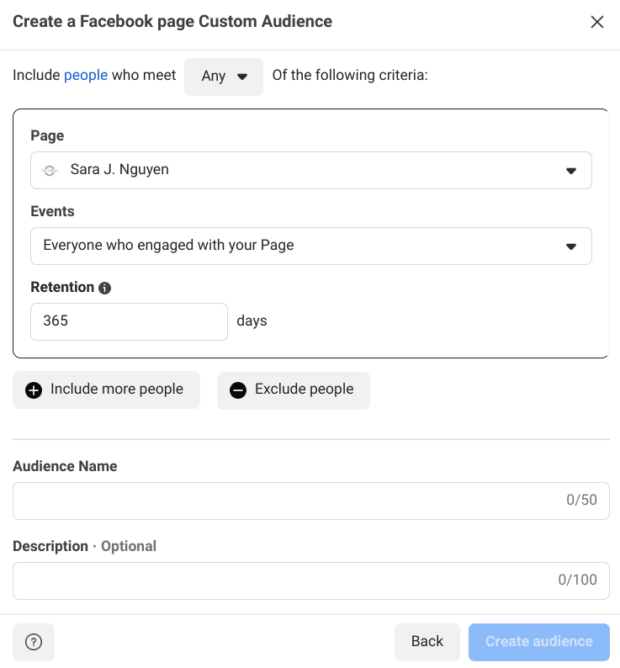Viewport: 620px width, 668px height.
Task: Close the Custom Audience dialog
Action: tap(597, 22)
